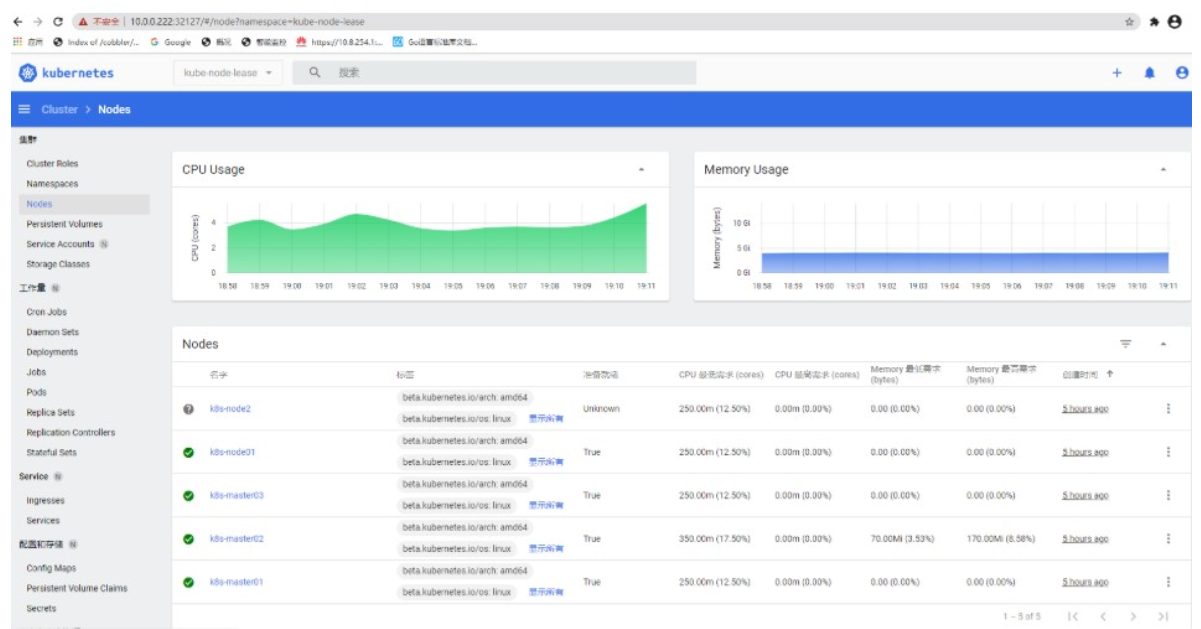The height and width of the screenshot is (629, 1201).
Task: Open the three-dot actions menu for k8s-node2
Action: click(1168, 409)
